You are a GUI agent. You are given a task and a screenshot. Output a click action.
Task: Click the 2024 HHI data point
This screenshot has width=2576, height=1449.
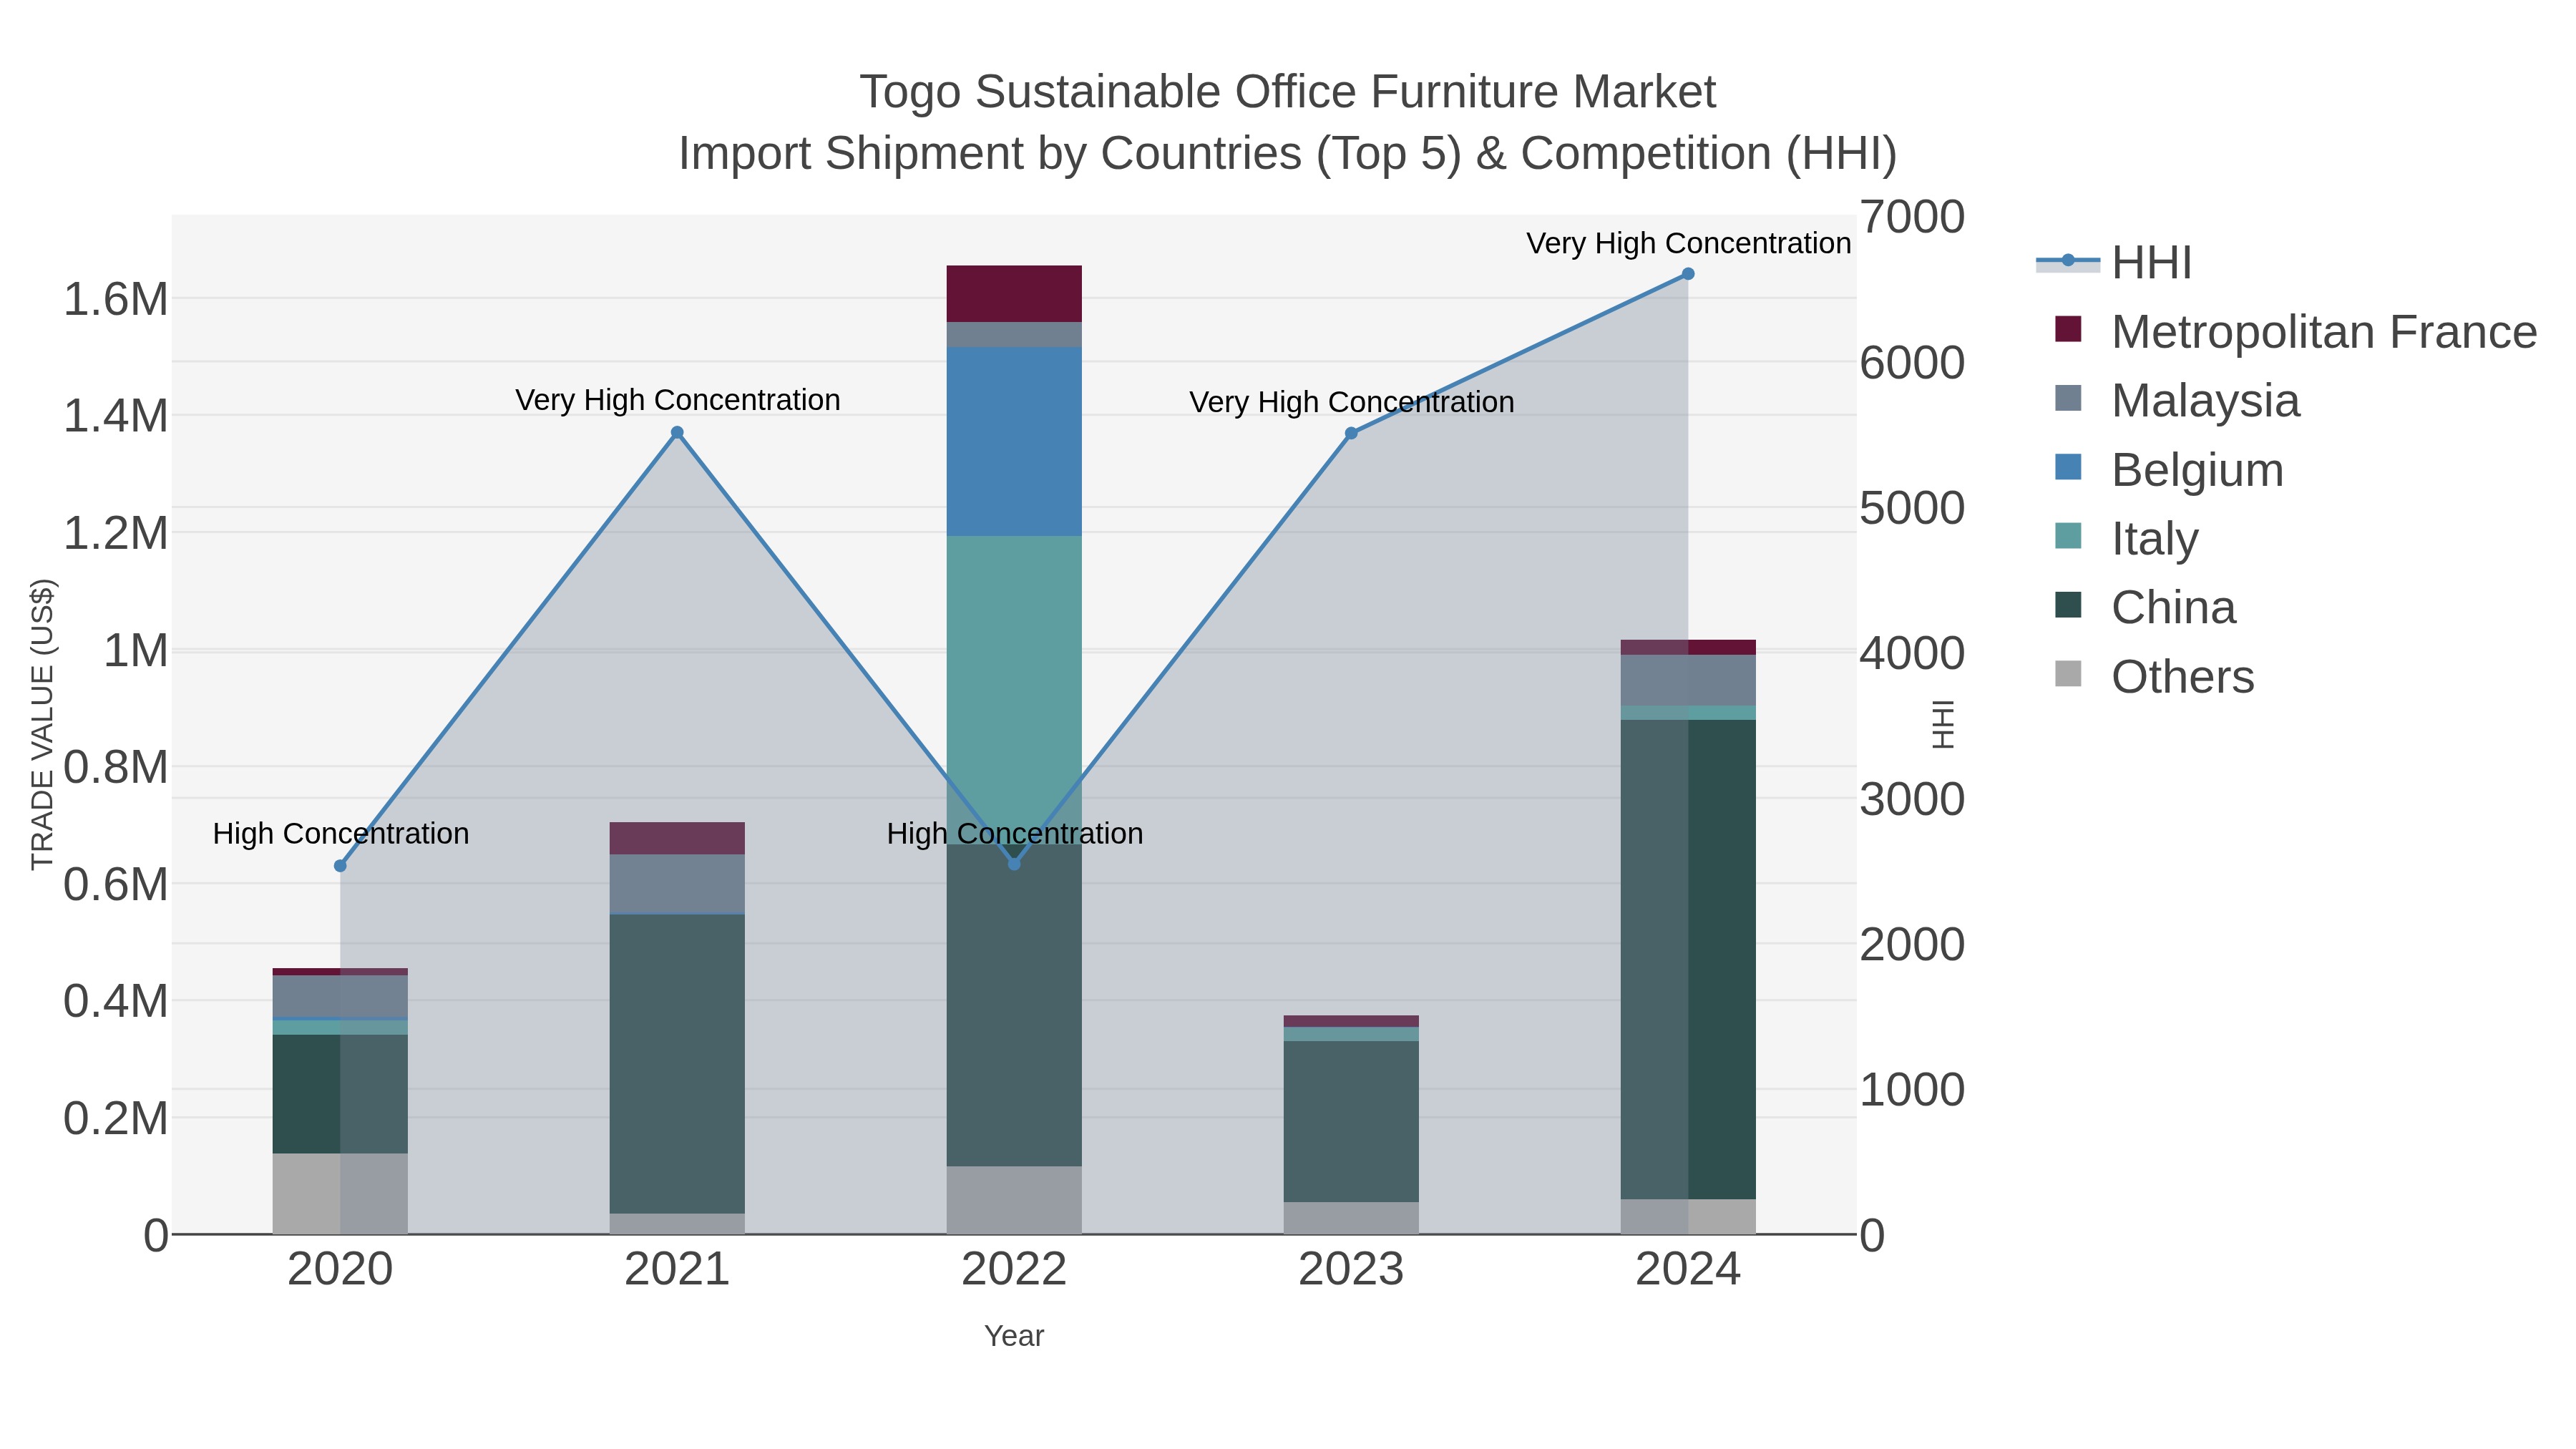[x=1688, y=274]
